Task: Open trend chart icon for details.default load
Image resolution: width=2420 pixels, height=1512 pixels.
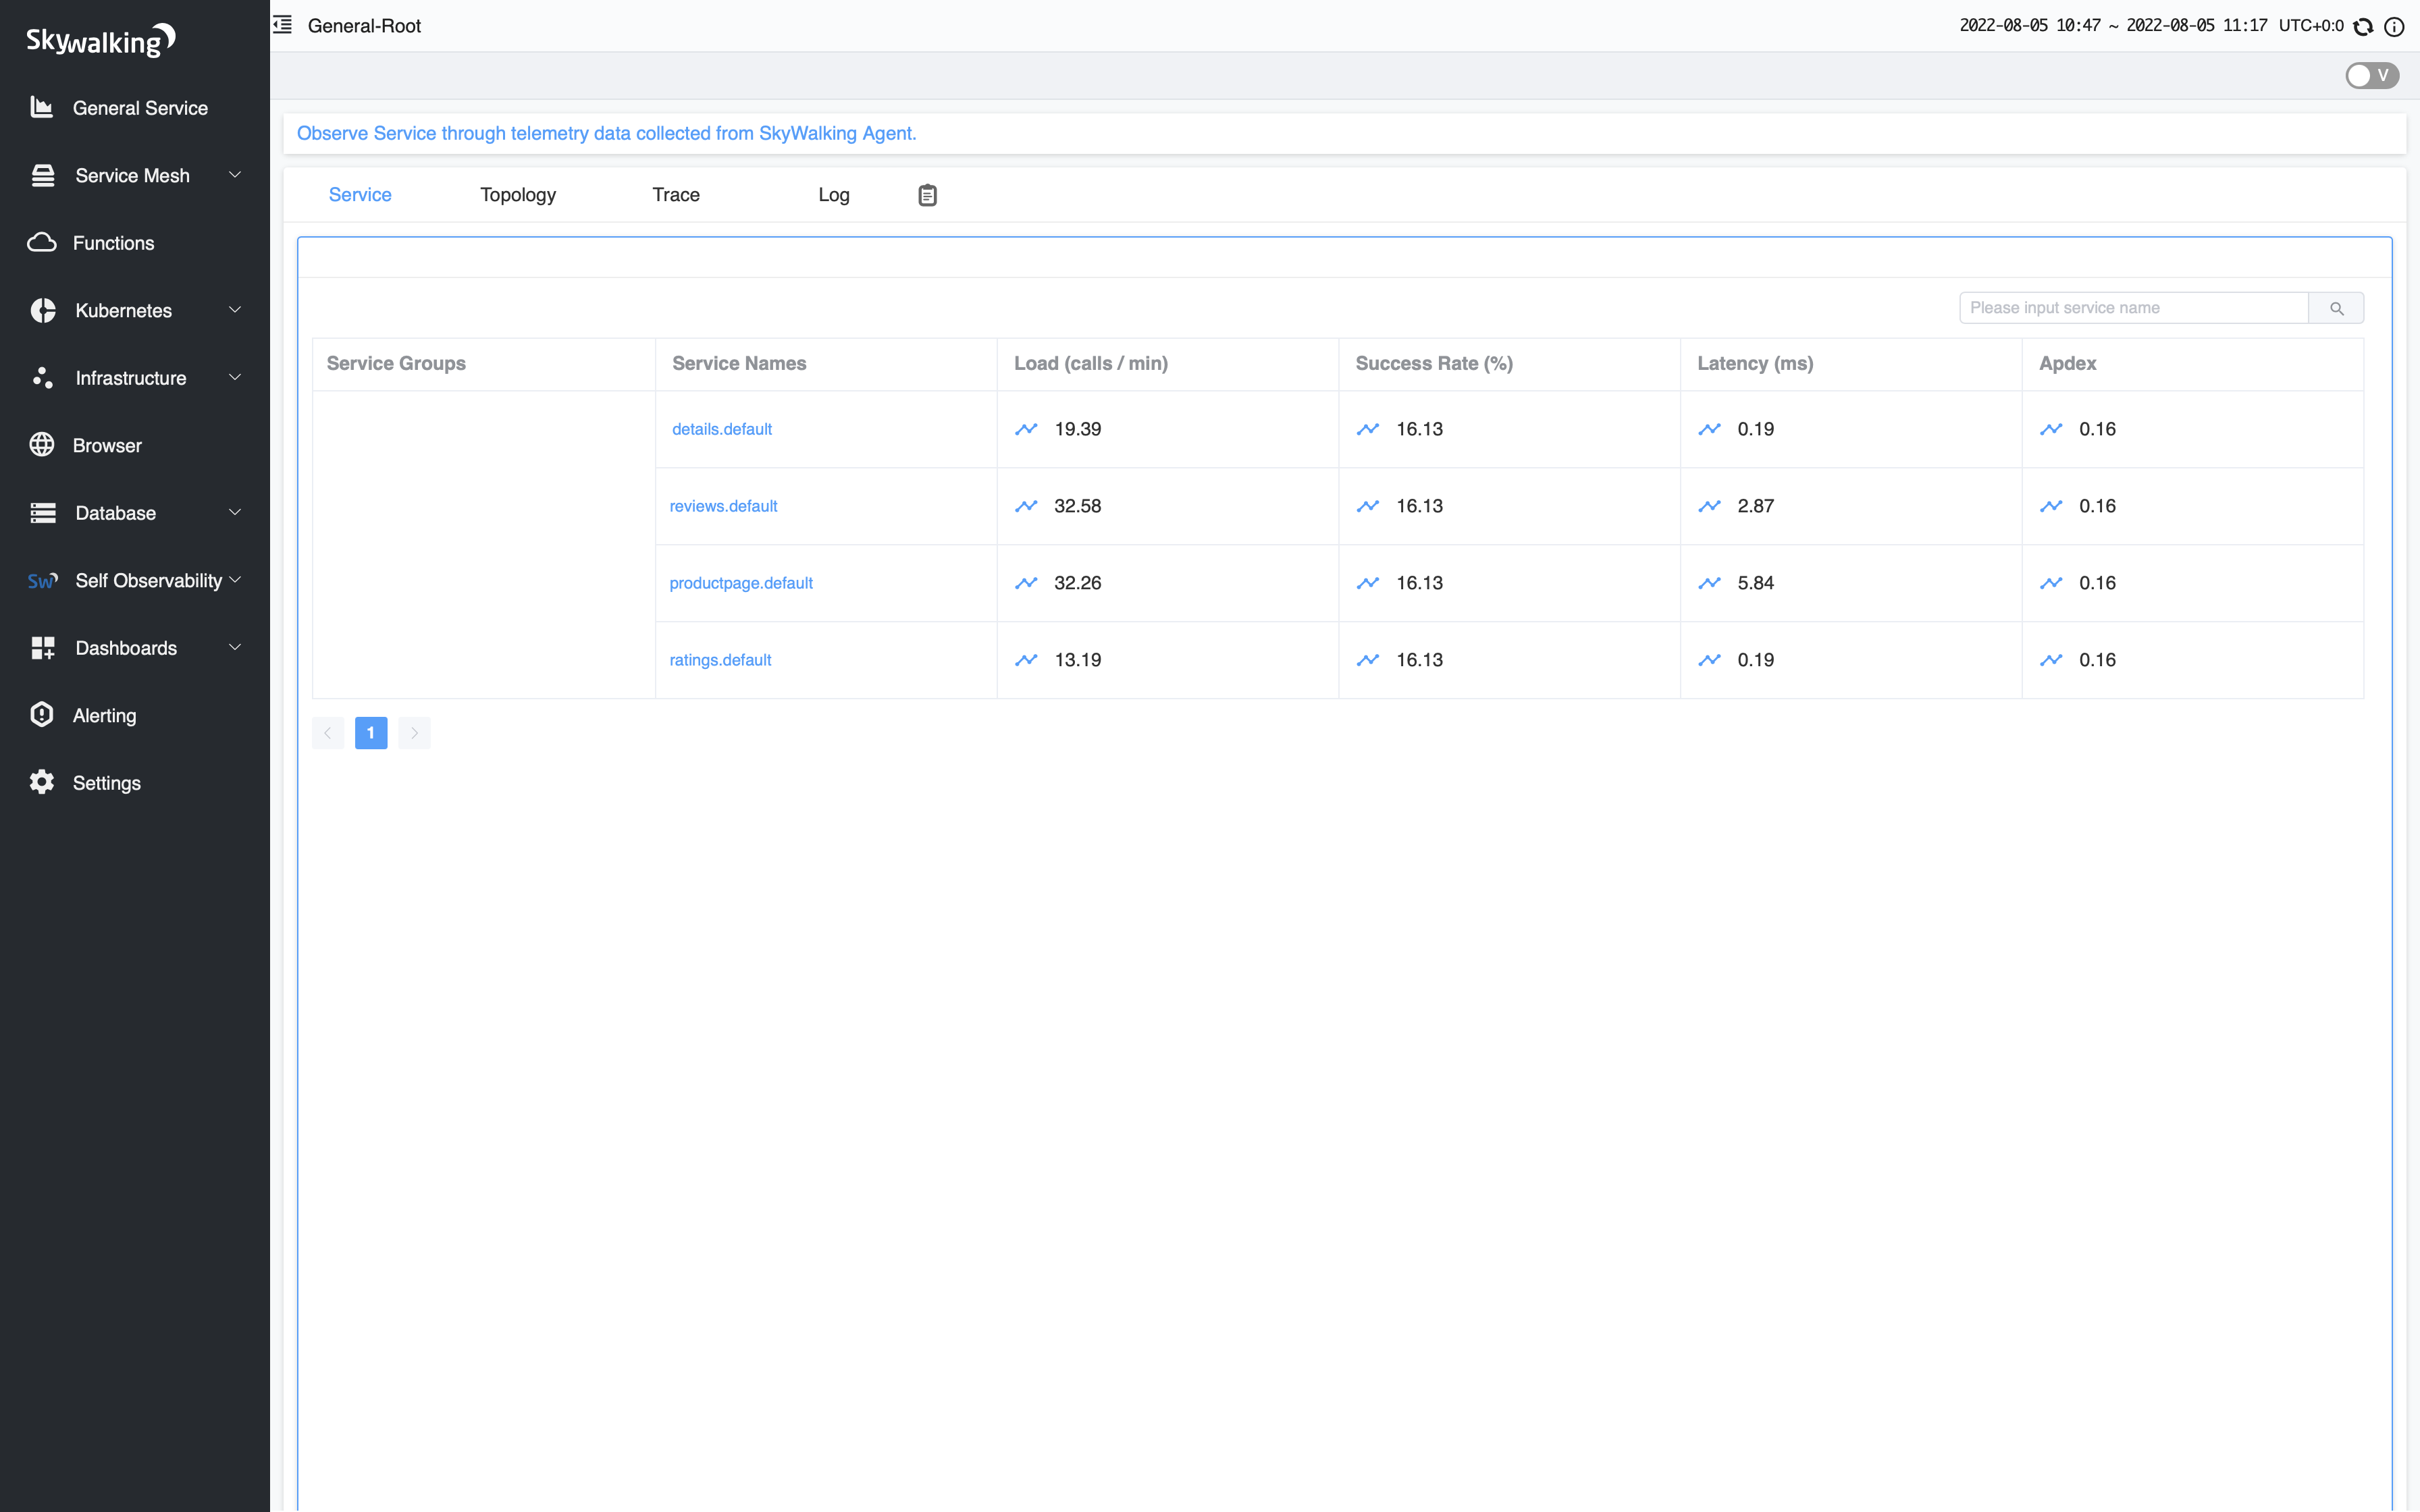Action: [1026, 429]
